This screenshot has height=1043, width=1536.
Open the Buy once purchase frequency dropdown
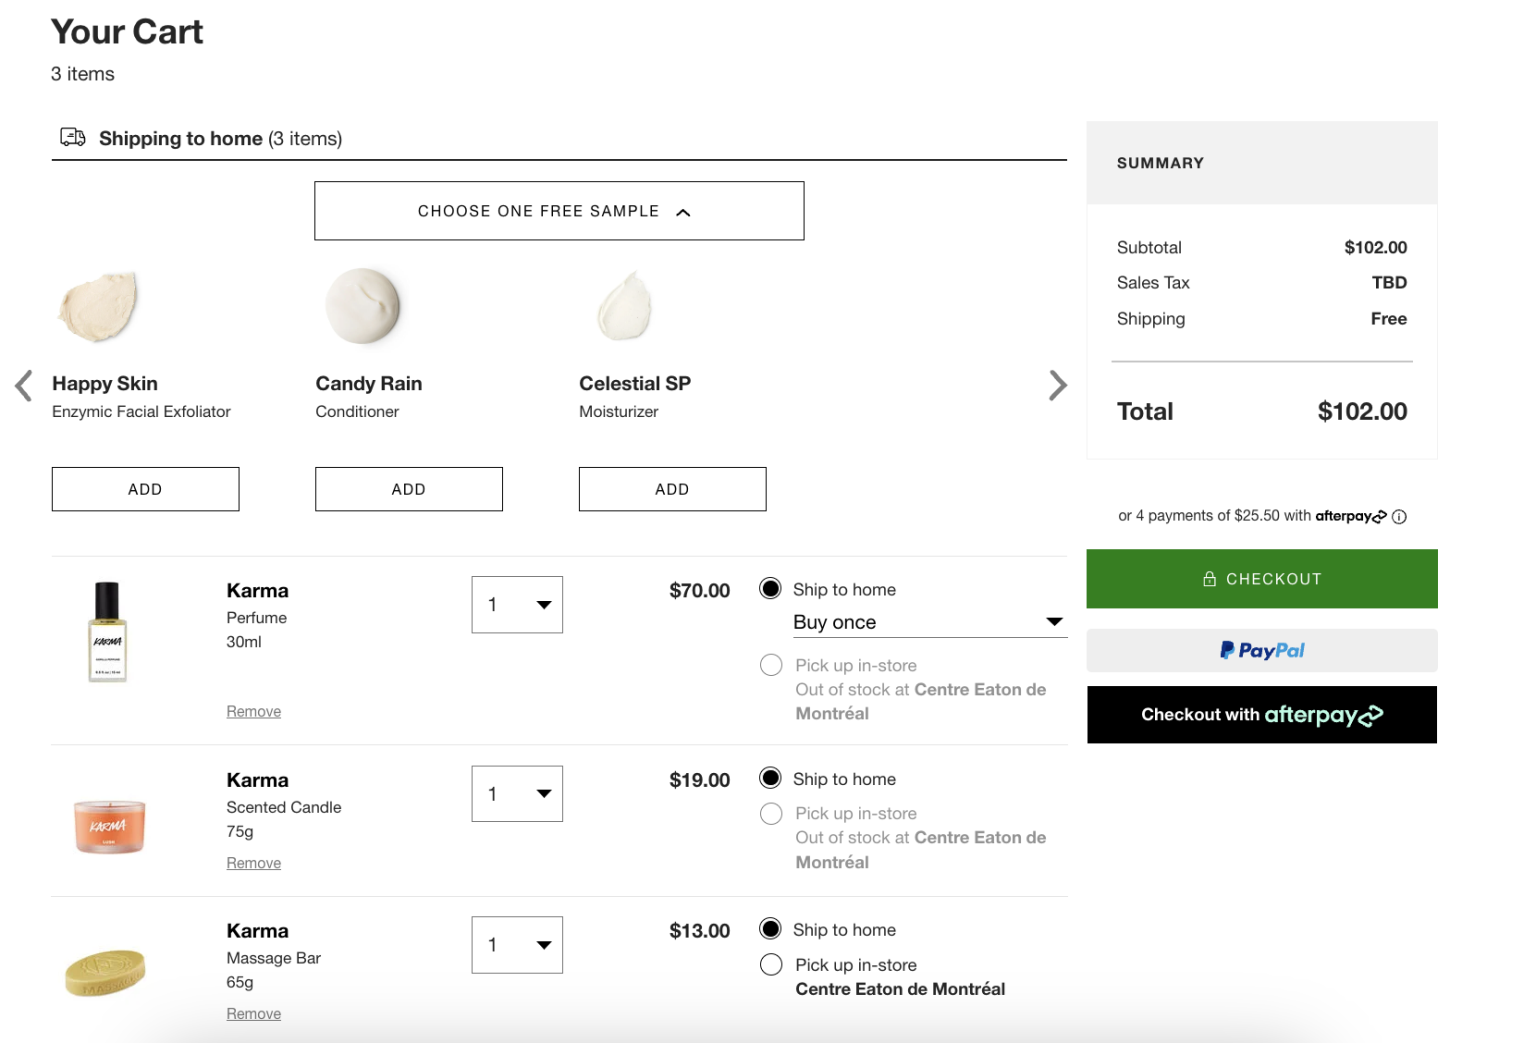pyautogui.click(x=929, y=621)
